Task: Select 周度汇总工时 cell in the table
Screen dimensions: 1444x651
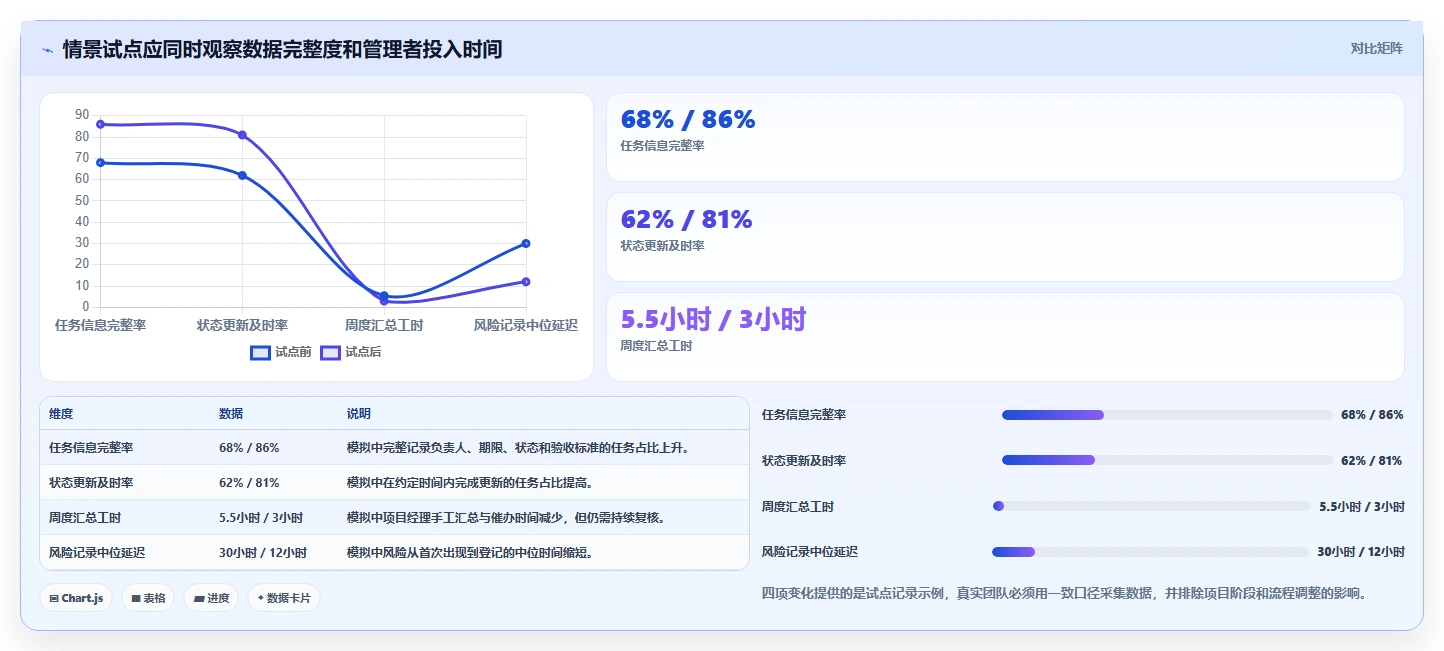Action: coord(85,518)
